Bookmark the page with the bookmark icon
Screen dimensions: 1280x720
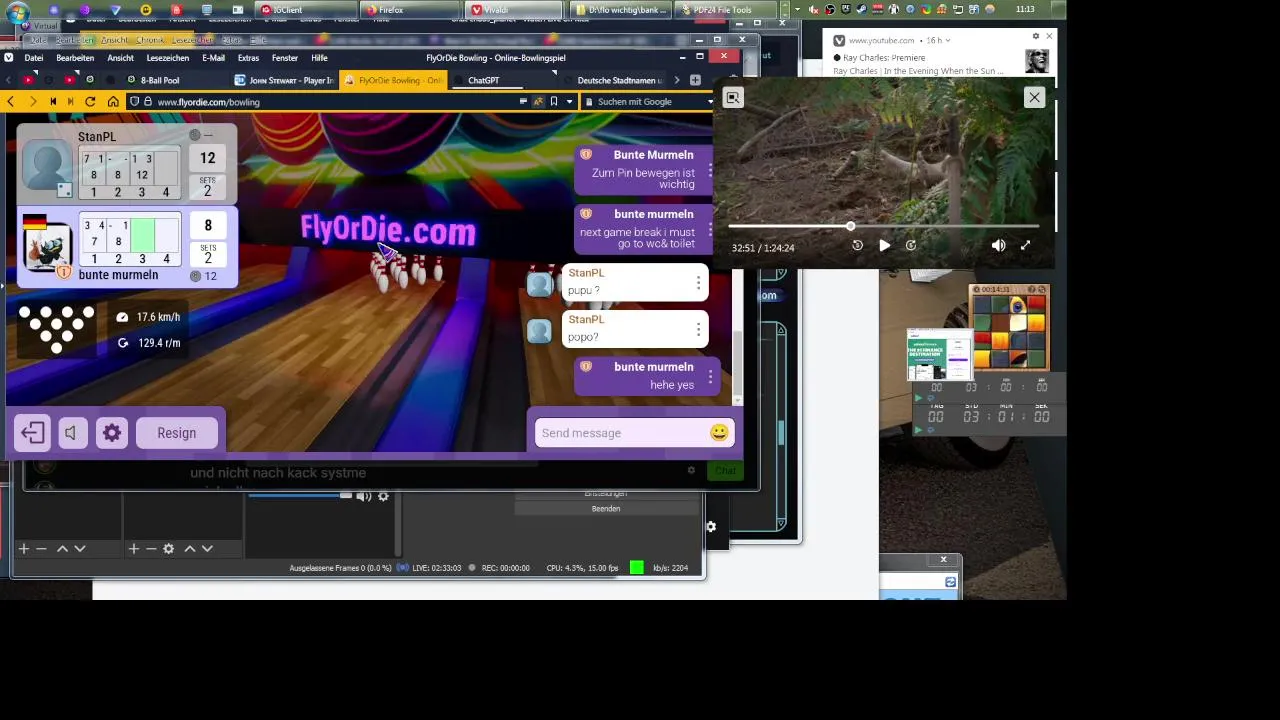(x=554, y=101)
